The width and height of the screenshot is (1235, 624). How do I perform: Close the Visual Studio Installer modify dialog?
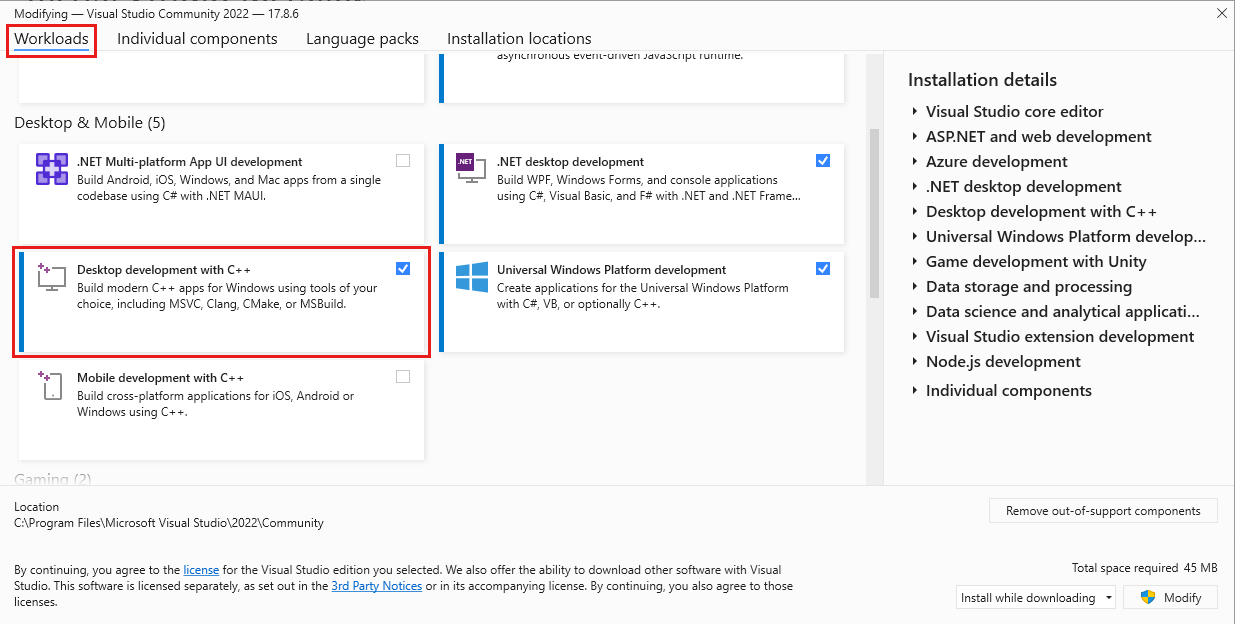pyautogui.click(x=1221, y=13)
